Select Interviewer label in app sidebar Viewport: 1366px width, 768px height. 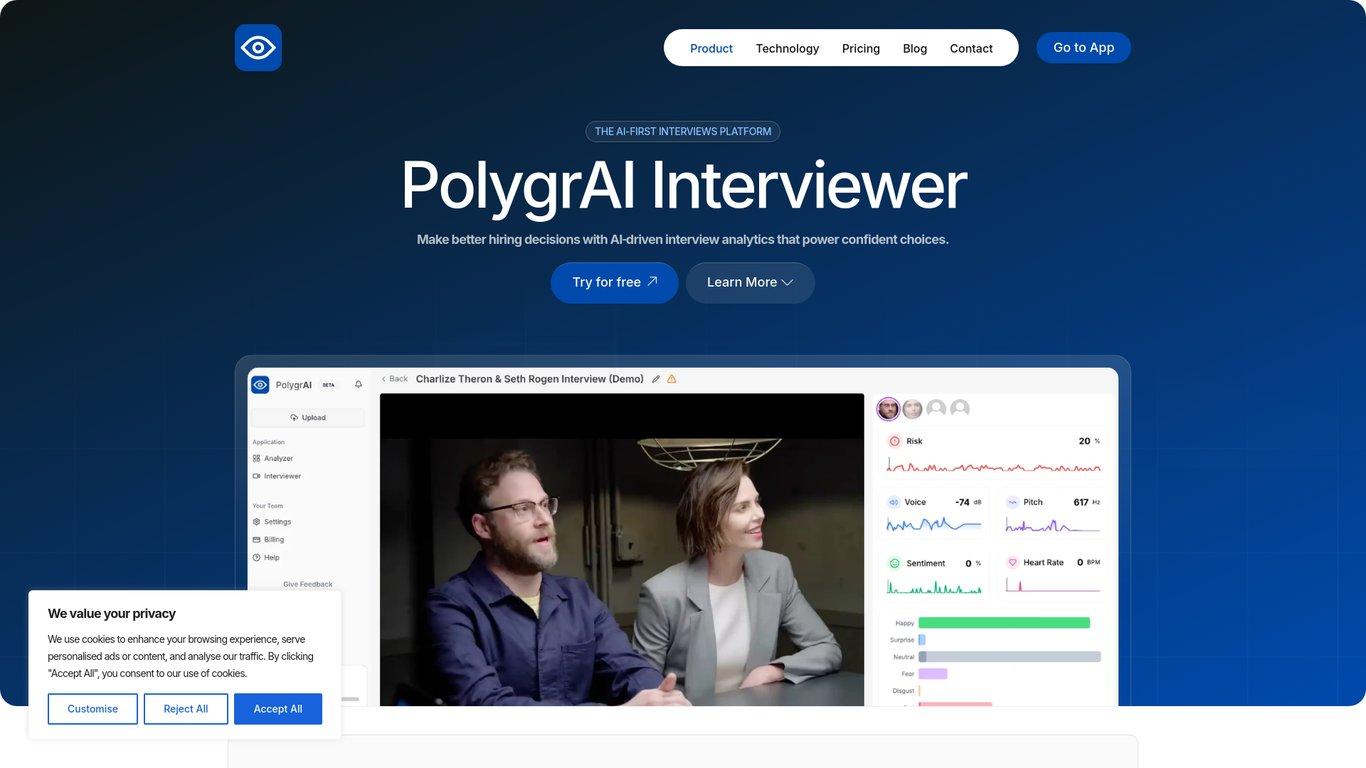pyautogui.click(x=283, y=476)
